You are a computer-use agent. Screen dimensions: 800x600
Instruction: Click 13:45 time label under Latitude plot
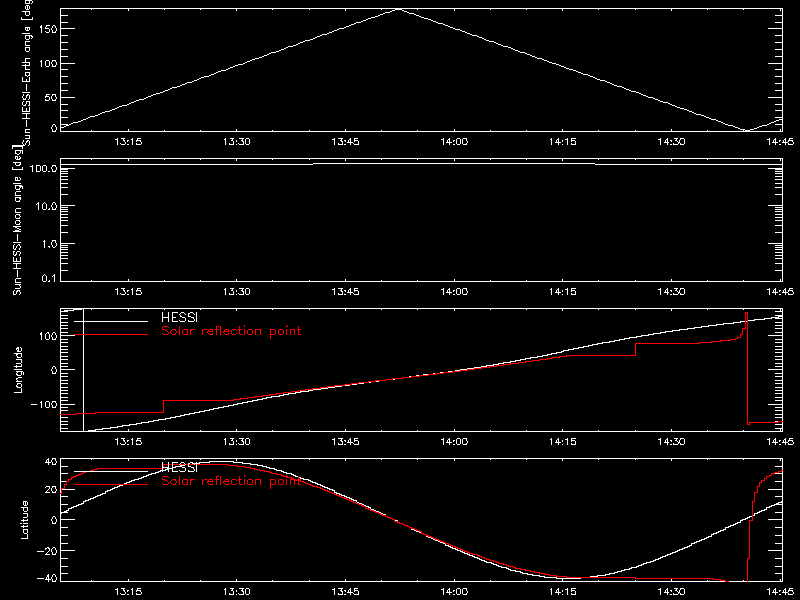345,592
